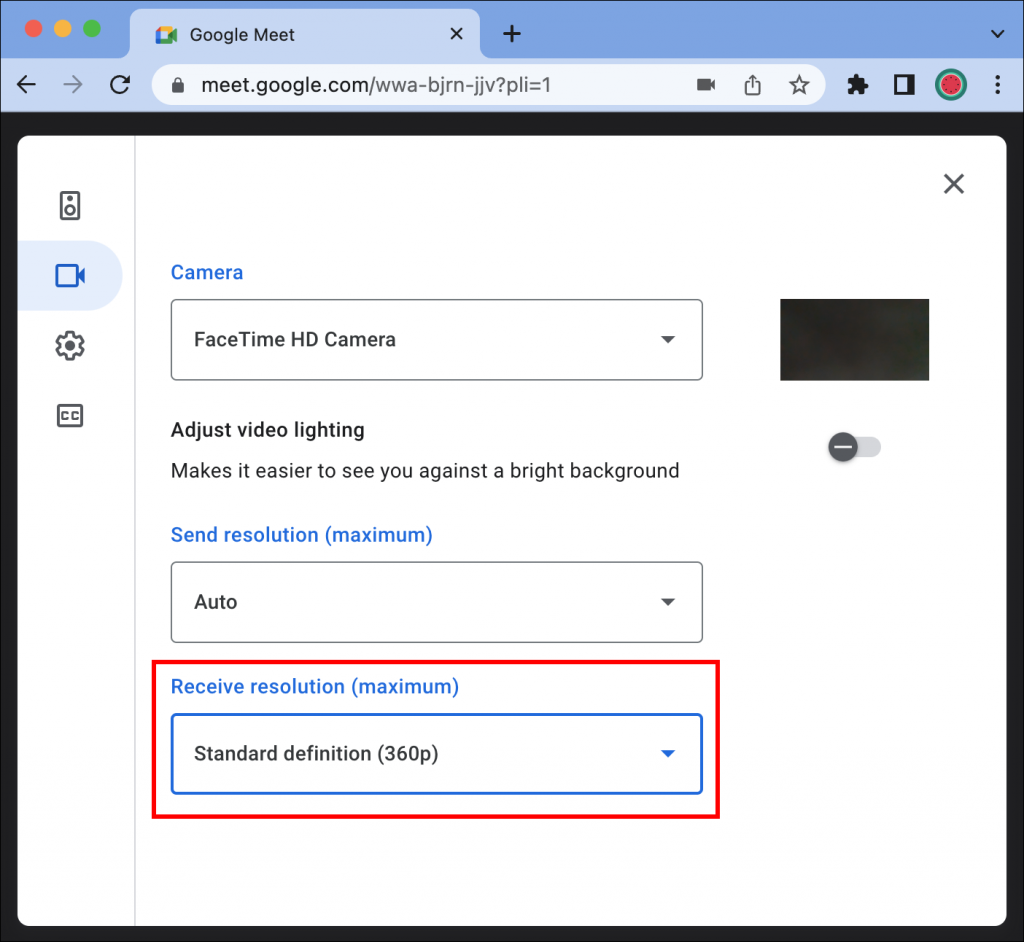
Task: Go back with the browser back arrow
Action: [x=26, y=85]
